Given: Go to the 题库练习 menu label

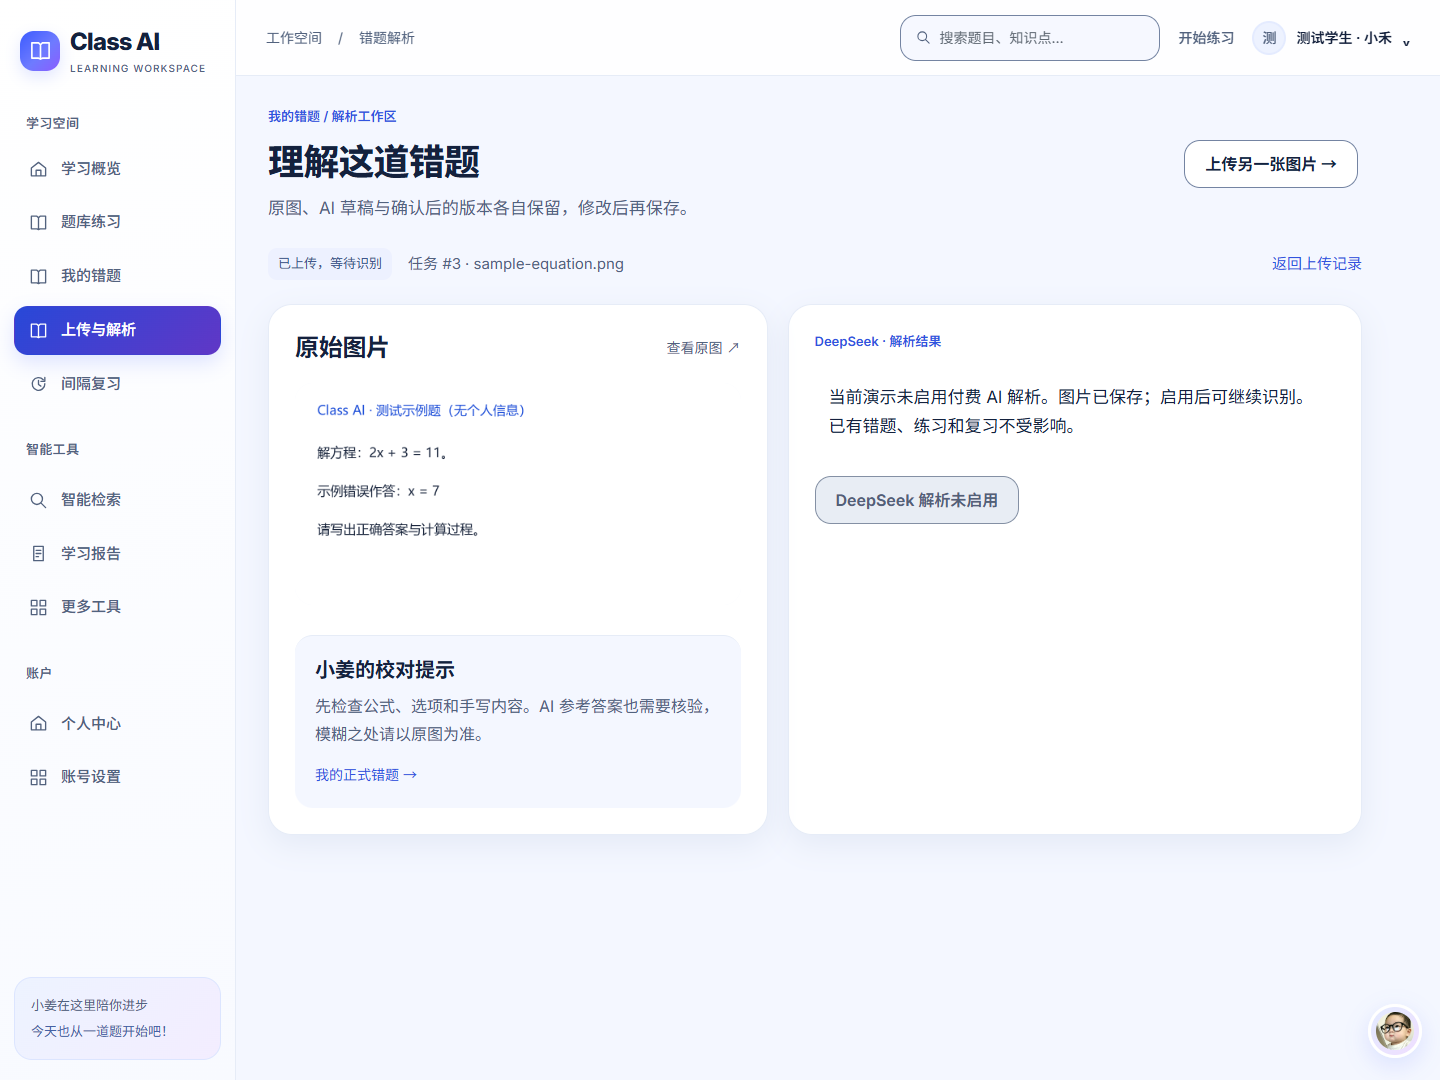Looking at the screenshot, I should [x=91, y=222].
